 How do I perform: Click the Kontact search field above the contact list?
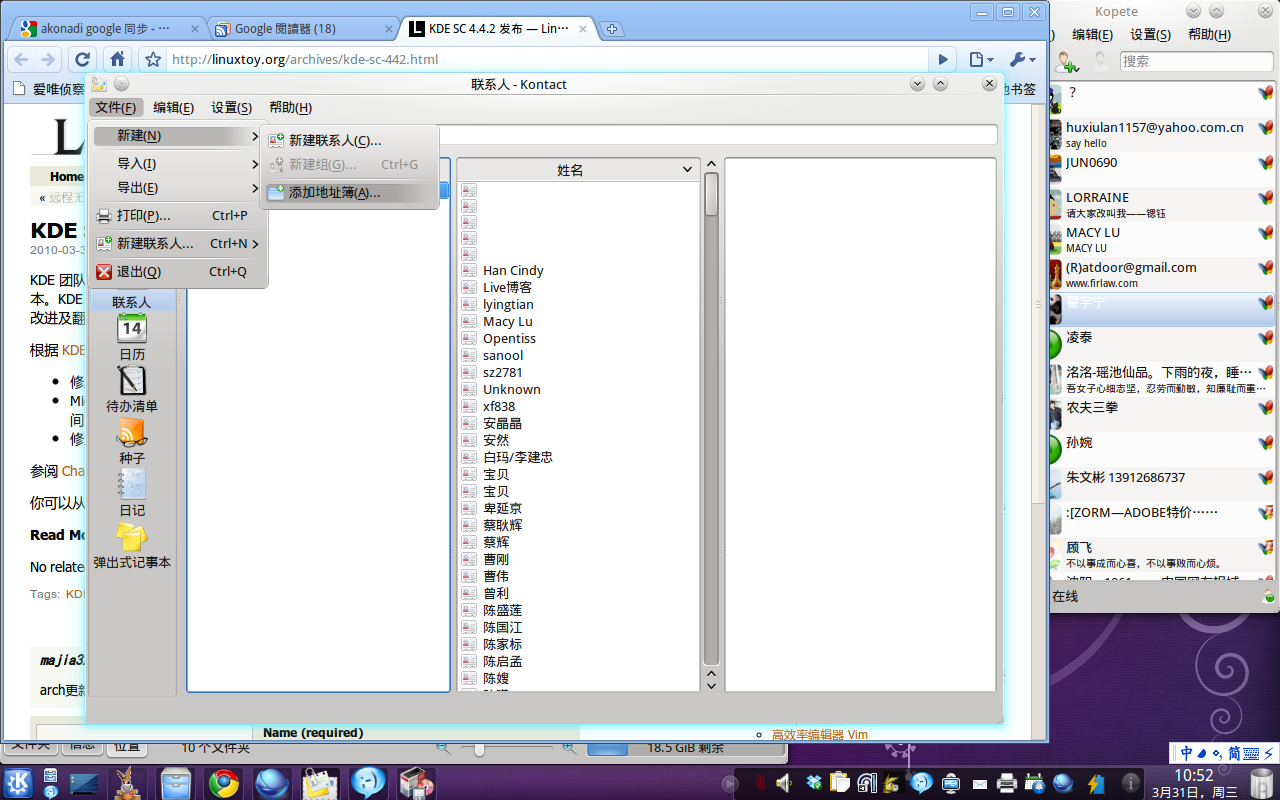click(x=718, y=134)
